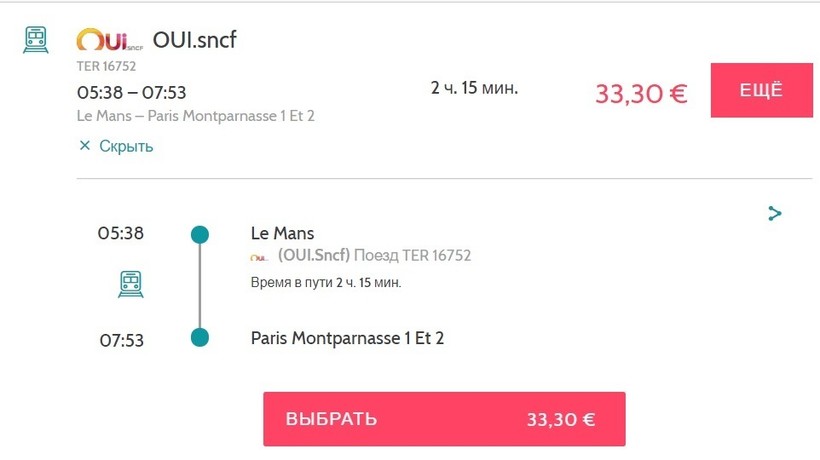The height and width of the screenshot is (460, 820).
Task: Click the (OUI.Sncf) Поезд TER 16752 label
Action: coord(374,256)
